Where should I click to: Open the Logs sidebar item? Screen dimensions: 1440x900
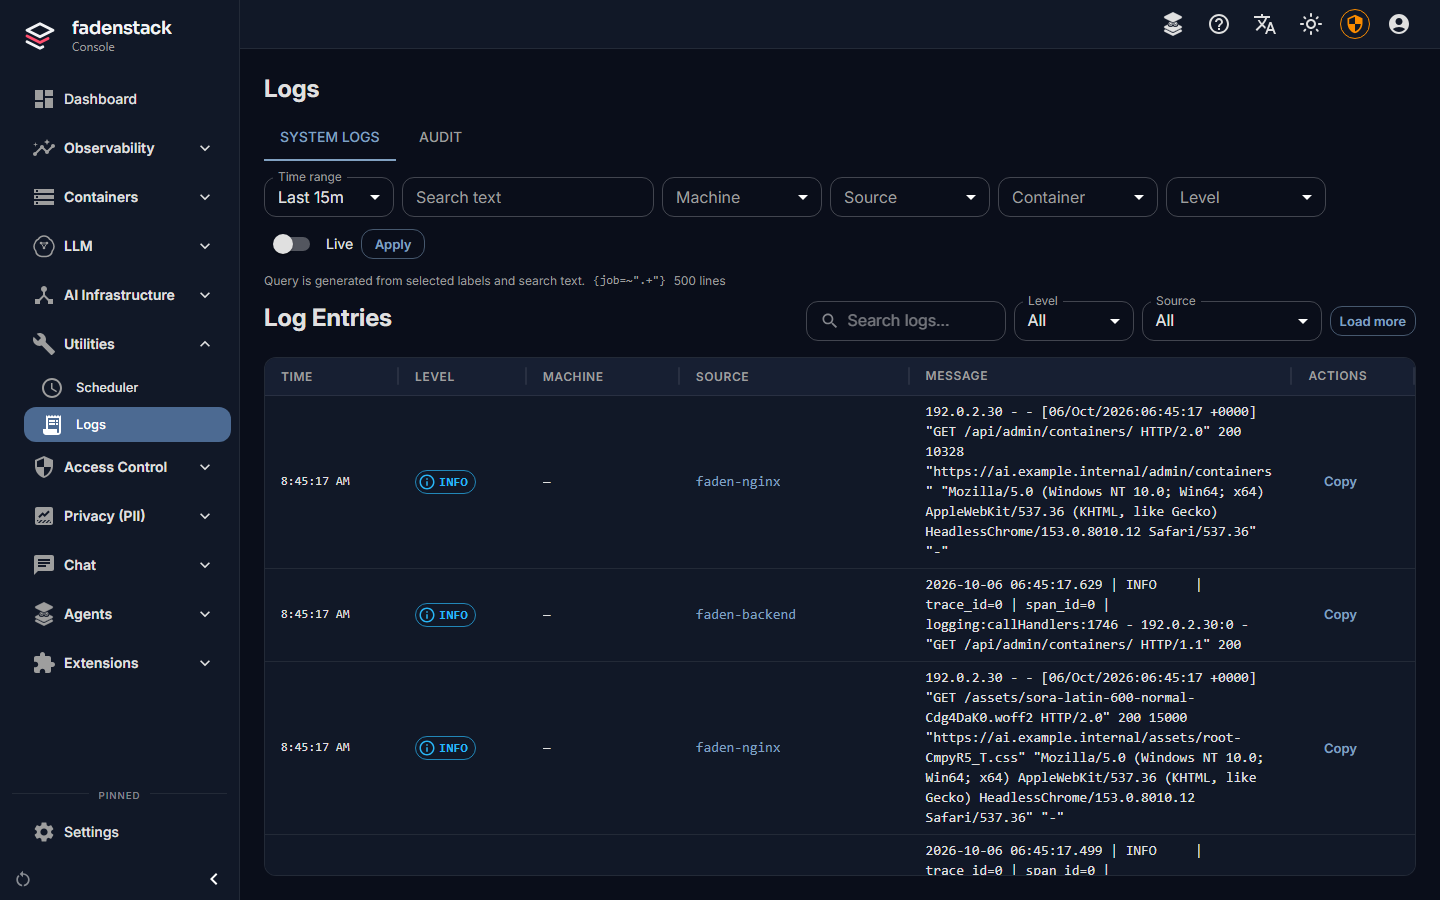(127, 424)
